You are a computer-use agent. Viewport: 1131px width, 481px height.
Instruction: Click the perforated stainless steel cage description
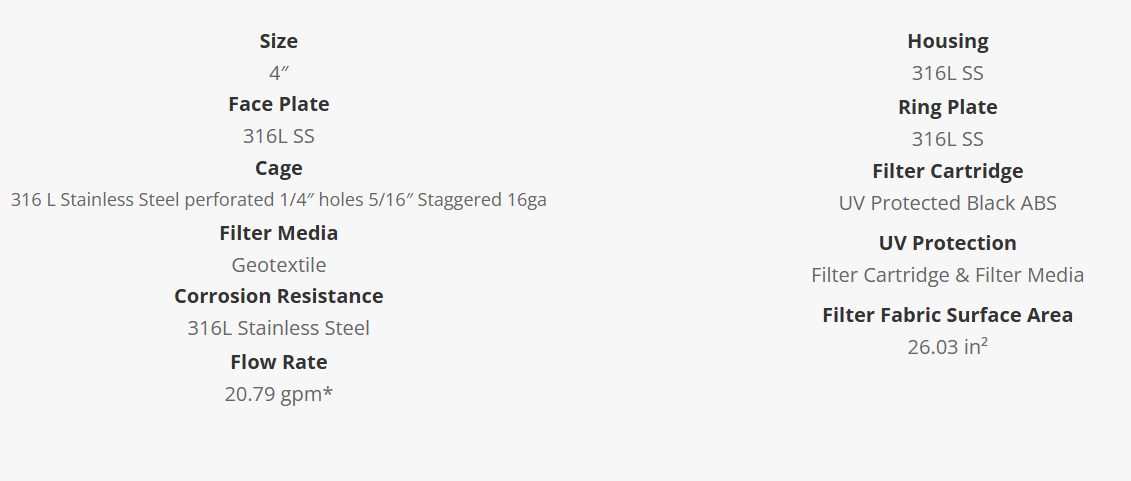[278, 200]
